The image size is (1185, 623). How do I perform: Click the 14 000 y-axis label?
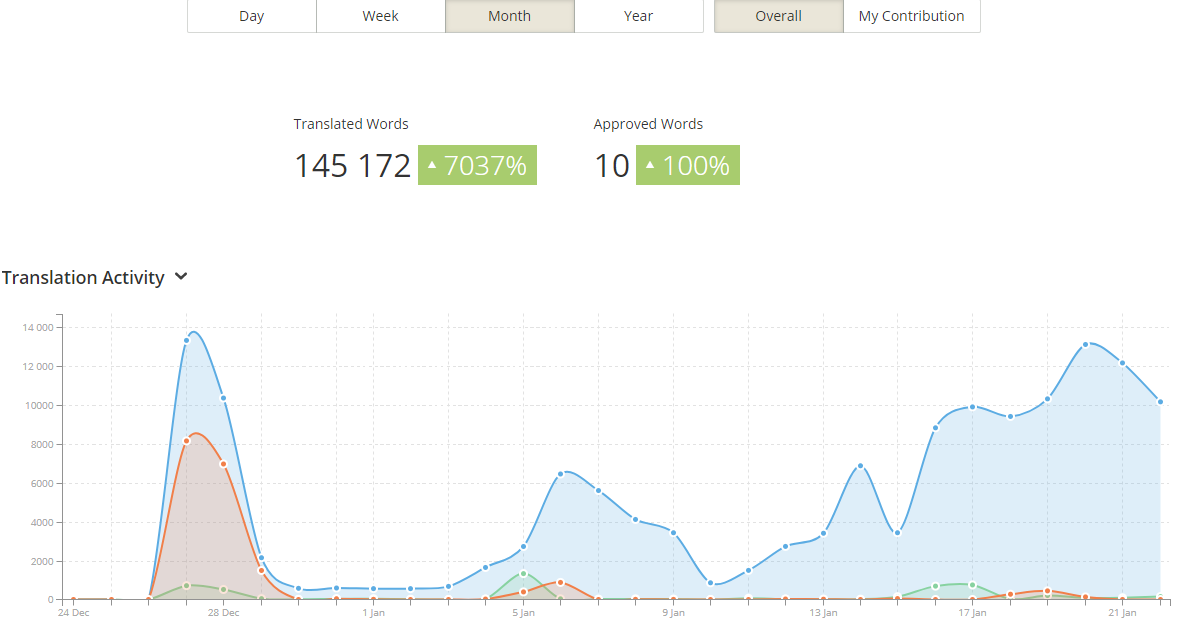(38, 327)
